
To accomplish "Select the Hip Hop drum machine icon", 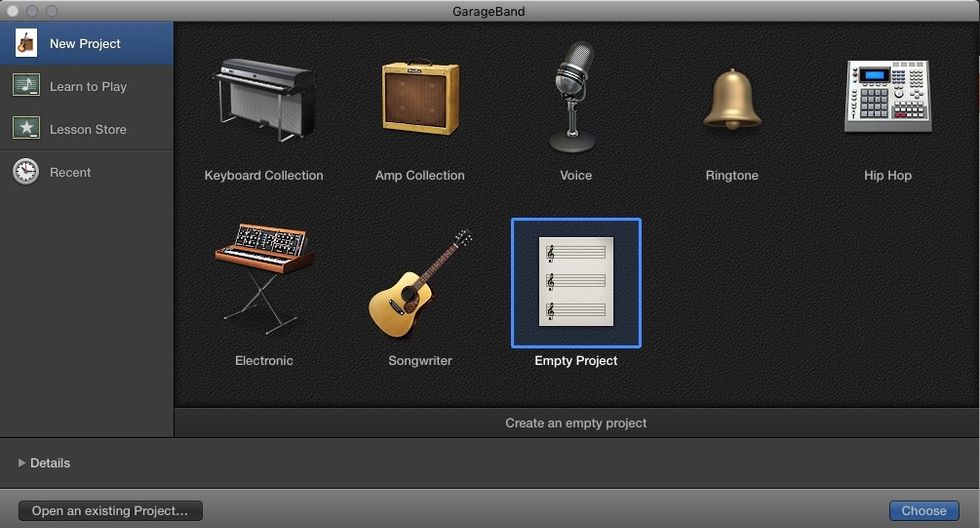I will pyautogui.click(x=888, y=96).
